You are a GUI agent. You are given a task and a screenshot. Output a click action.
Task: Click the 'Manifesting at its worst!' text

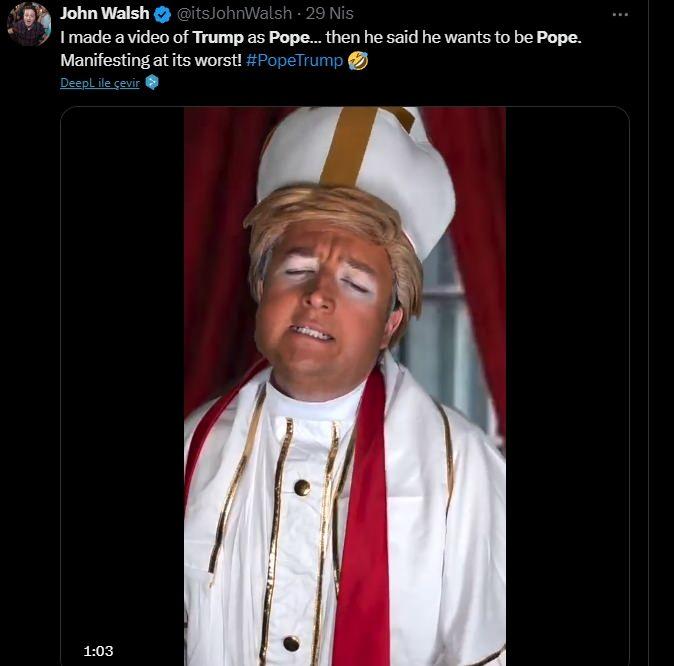(x=151, y=60)
